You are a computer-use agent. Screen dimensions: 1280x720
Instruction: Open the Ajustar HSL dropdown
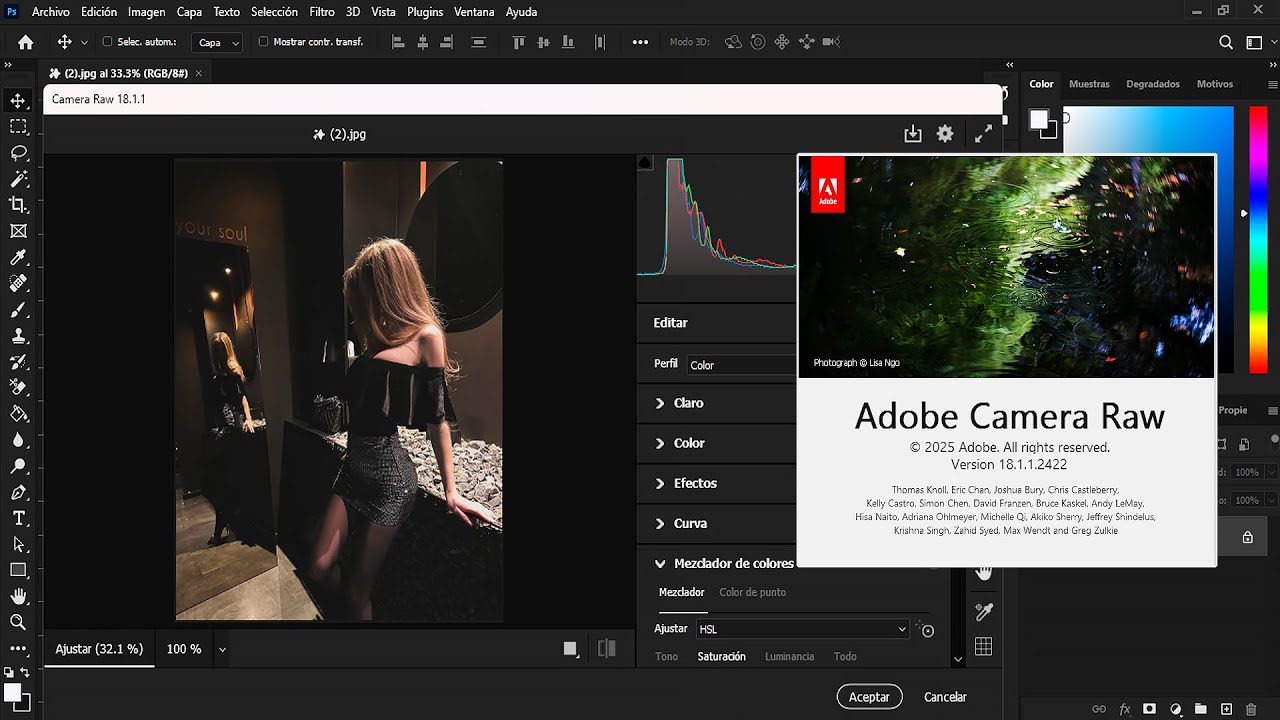[x=802, y=629]
